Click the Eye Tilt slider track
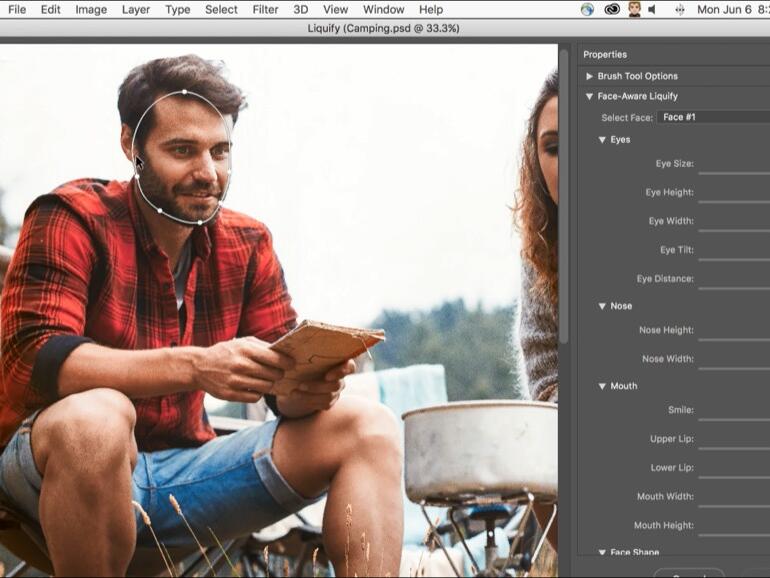This screenshot has height=578, width=770. coord(734,259)
